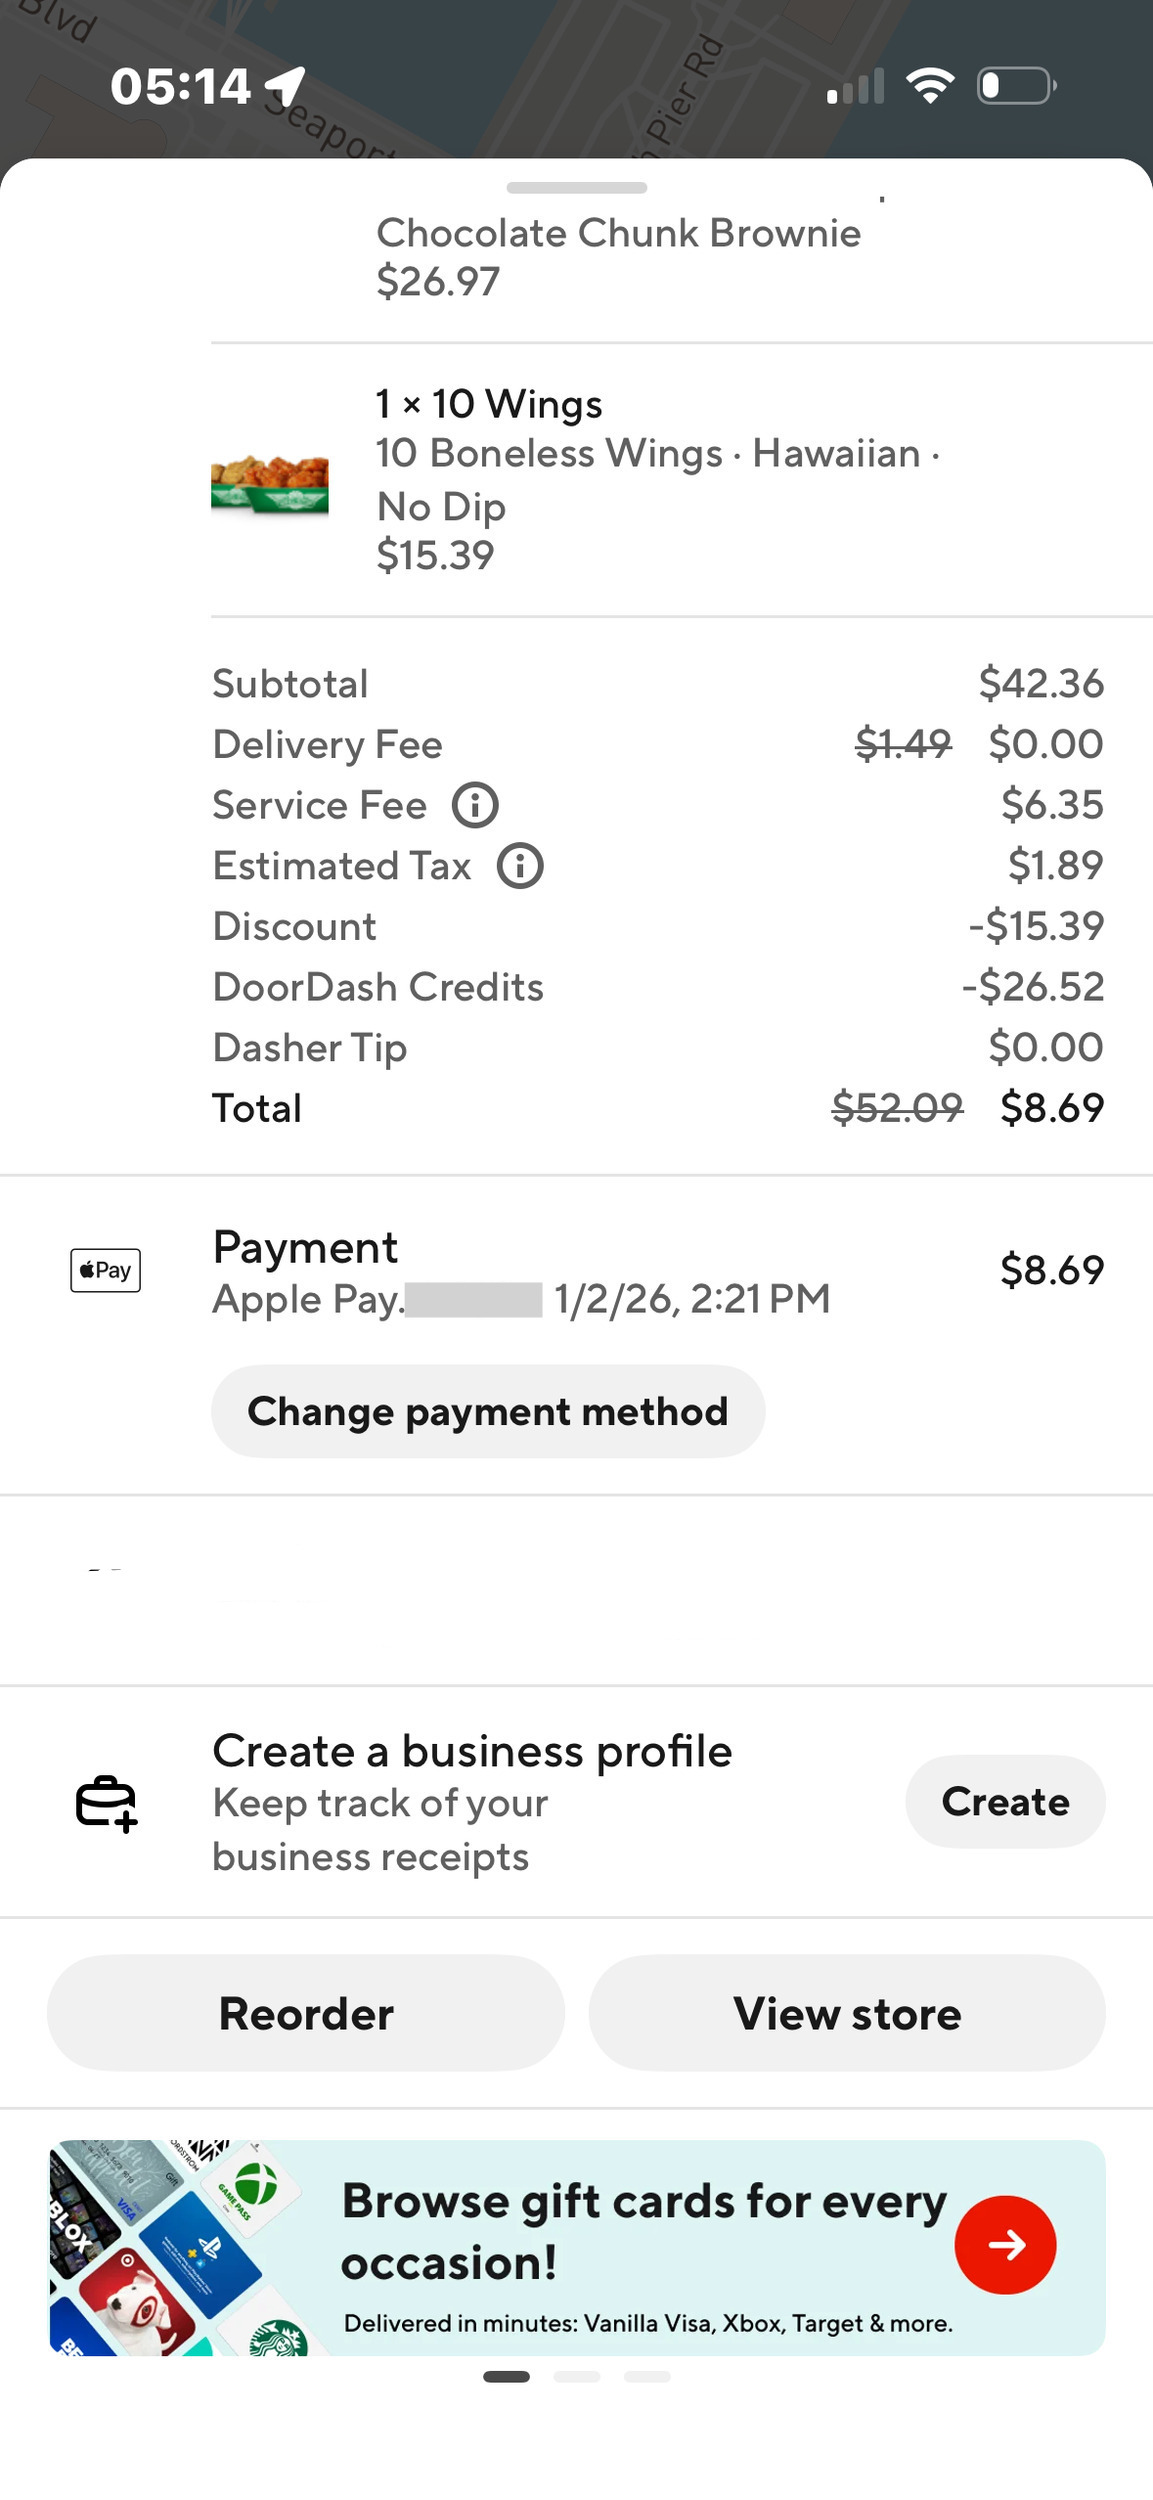Tap the cellular signal bars icon
The image size is (1153, 2500).
coord(856,87)
